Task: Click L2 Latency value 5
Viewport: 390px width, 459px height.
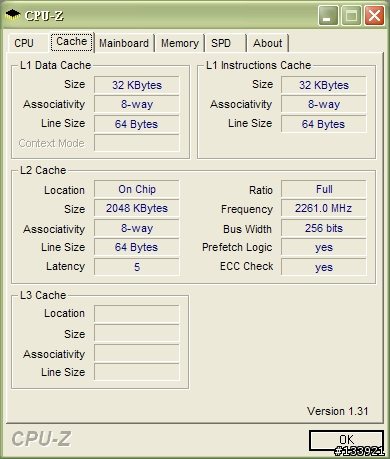Action: click(x=137, y=267)
